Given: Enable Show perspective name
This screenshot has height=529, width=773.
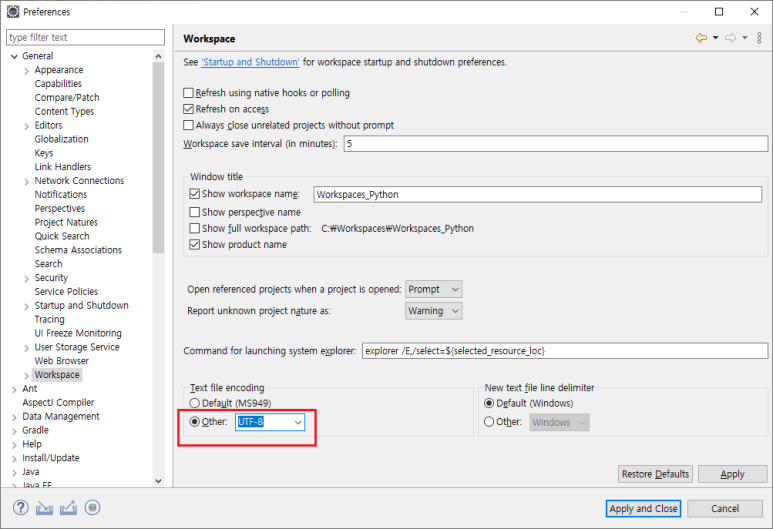Looking at the screenshot, I should [195, 212].
